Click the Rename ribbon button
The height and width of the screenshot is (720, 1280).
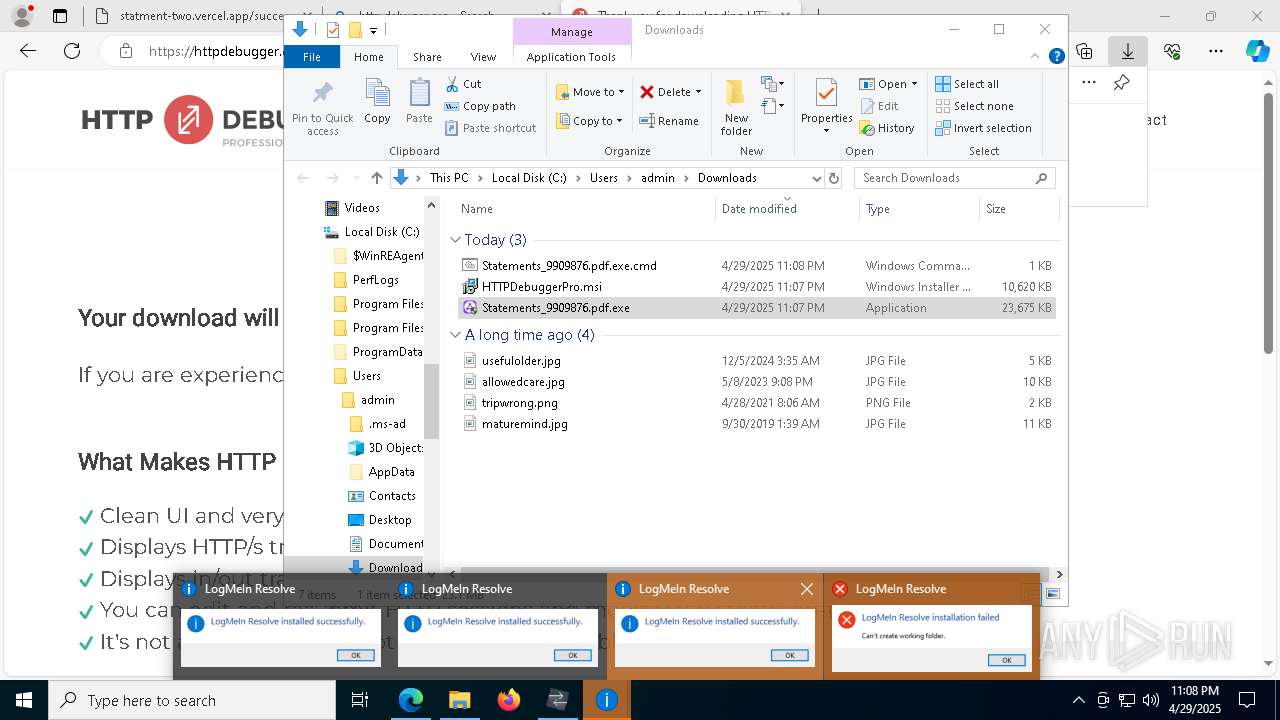coord(669,121)
